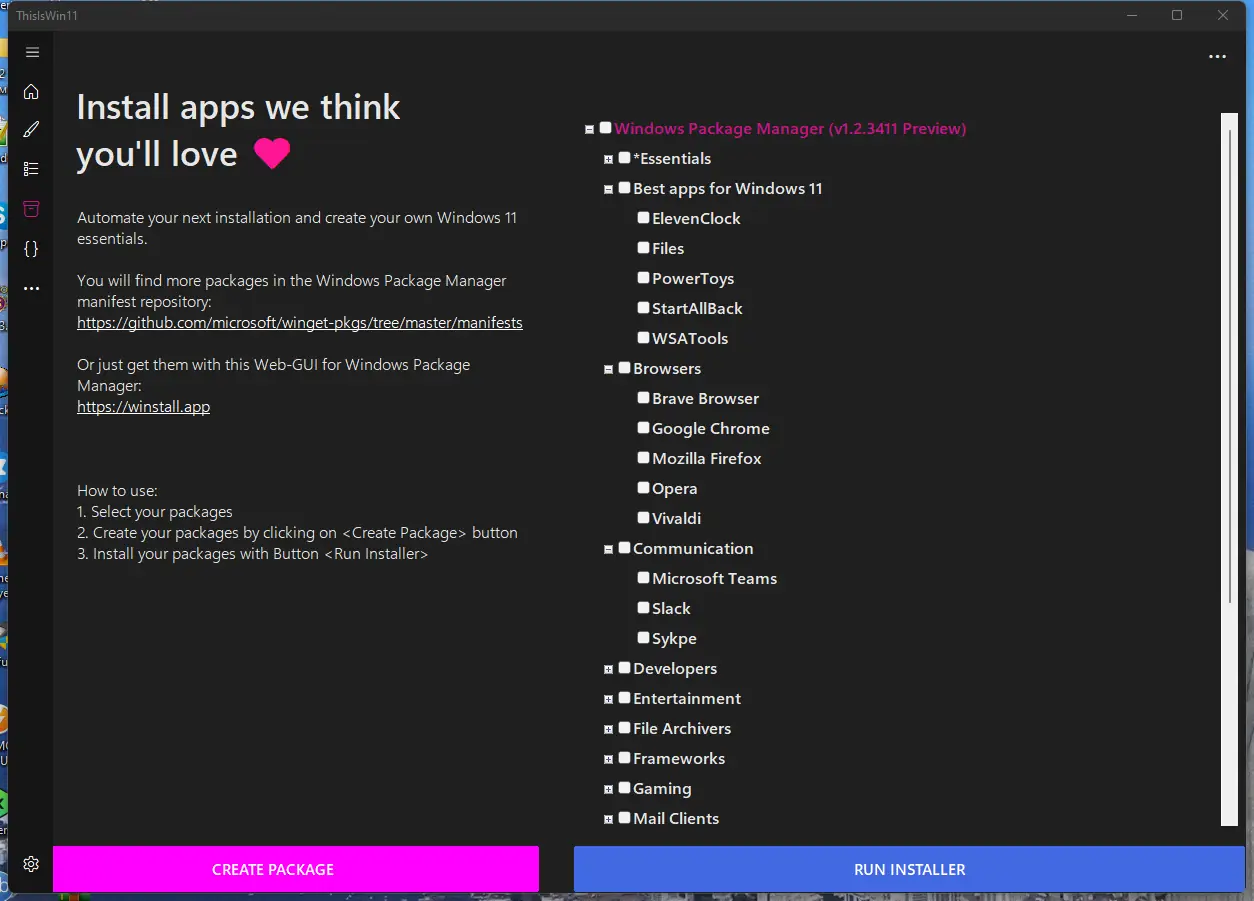Check the Browsers group checkbox
Viewport: 1254px width, 901px height.
[x=624, y=368]
